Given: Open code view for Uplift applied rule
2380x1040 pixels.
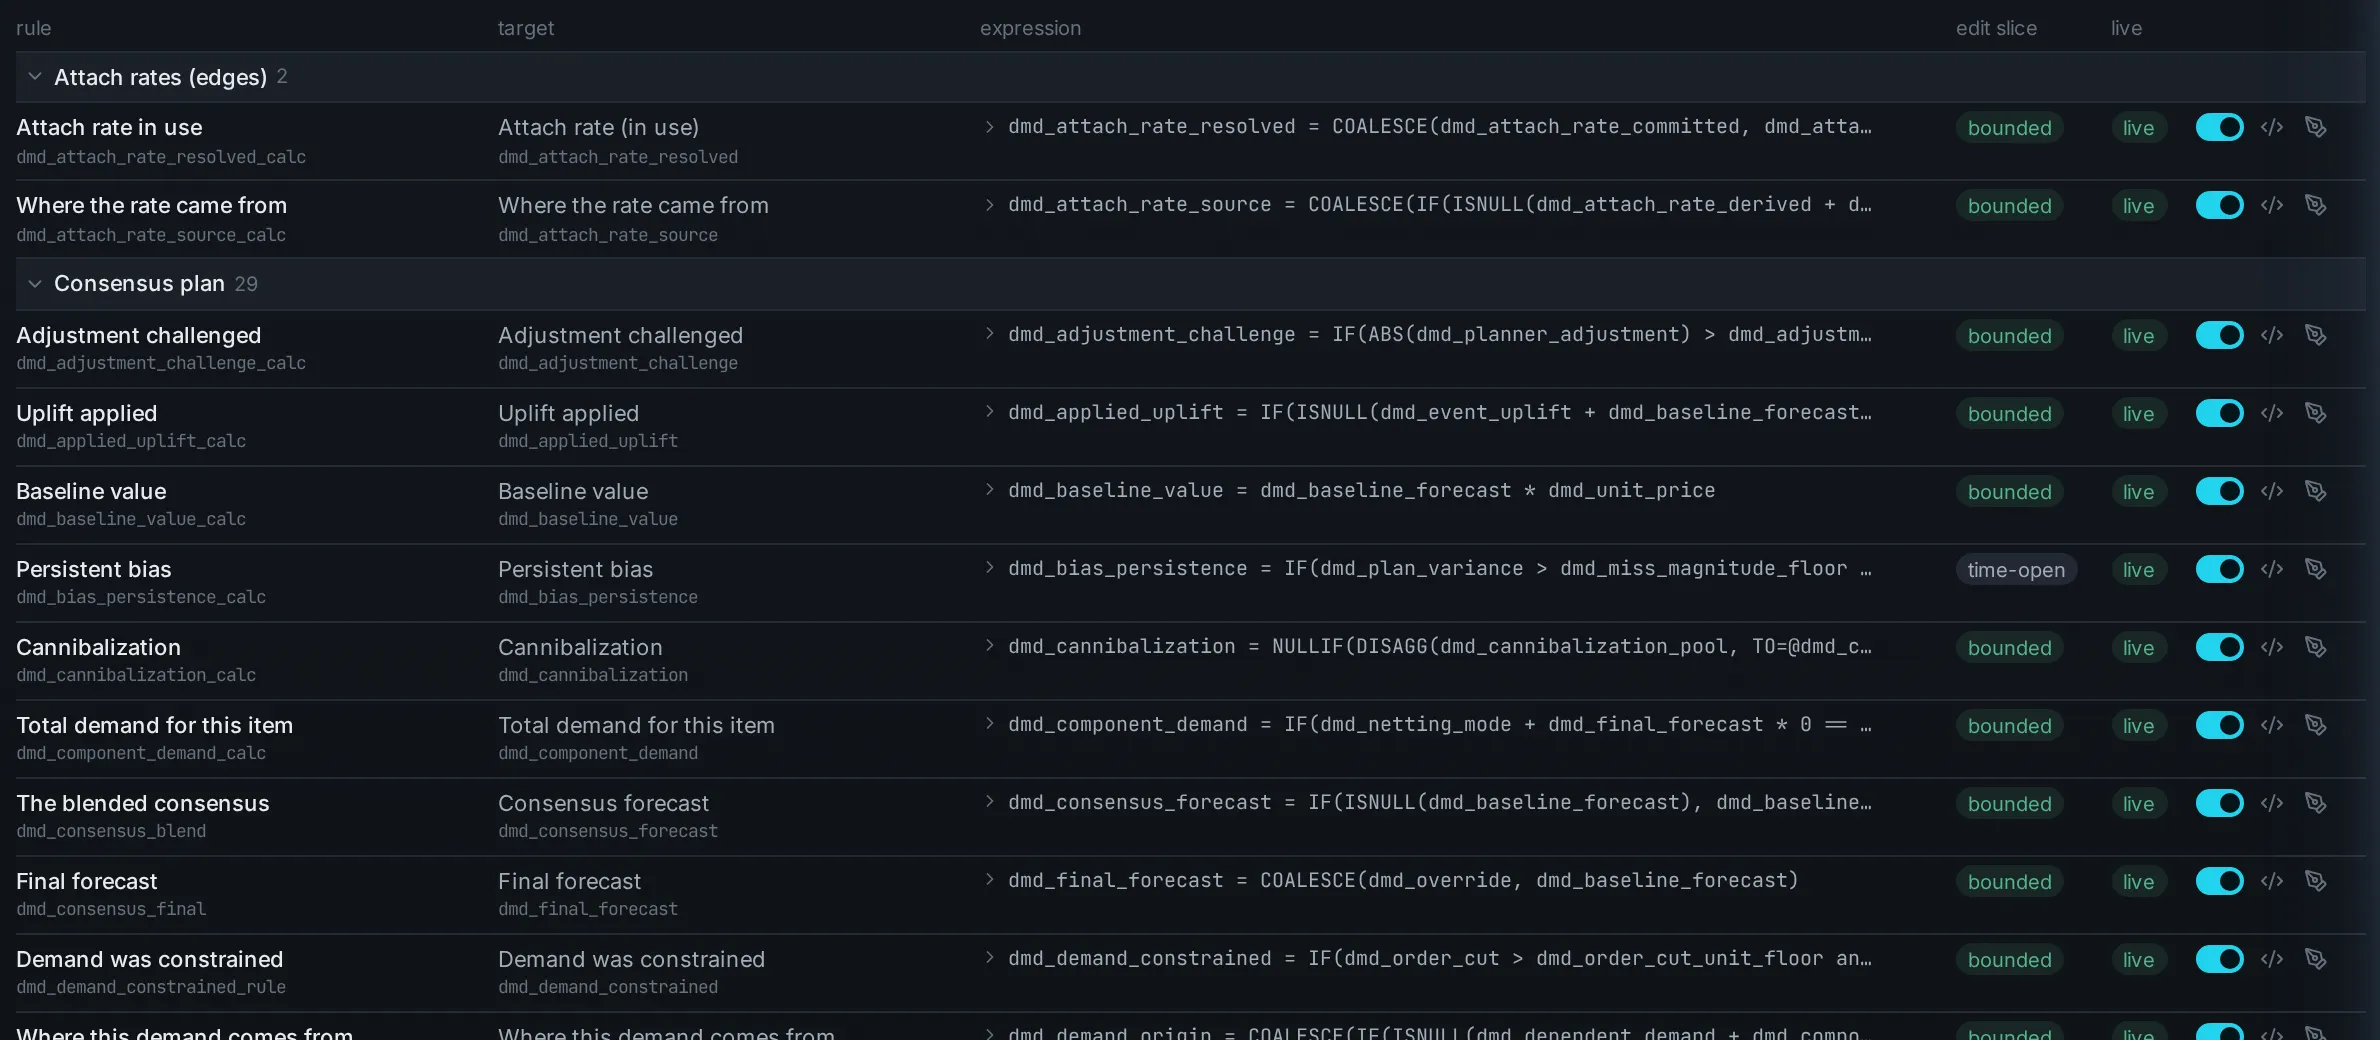Looking at the screenshot, I should [x=2272, y=413].
